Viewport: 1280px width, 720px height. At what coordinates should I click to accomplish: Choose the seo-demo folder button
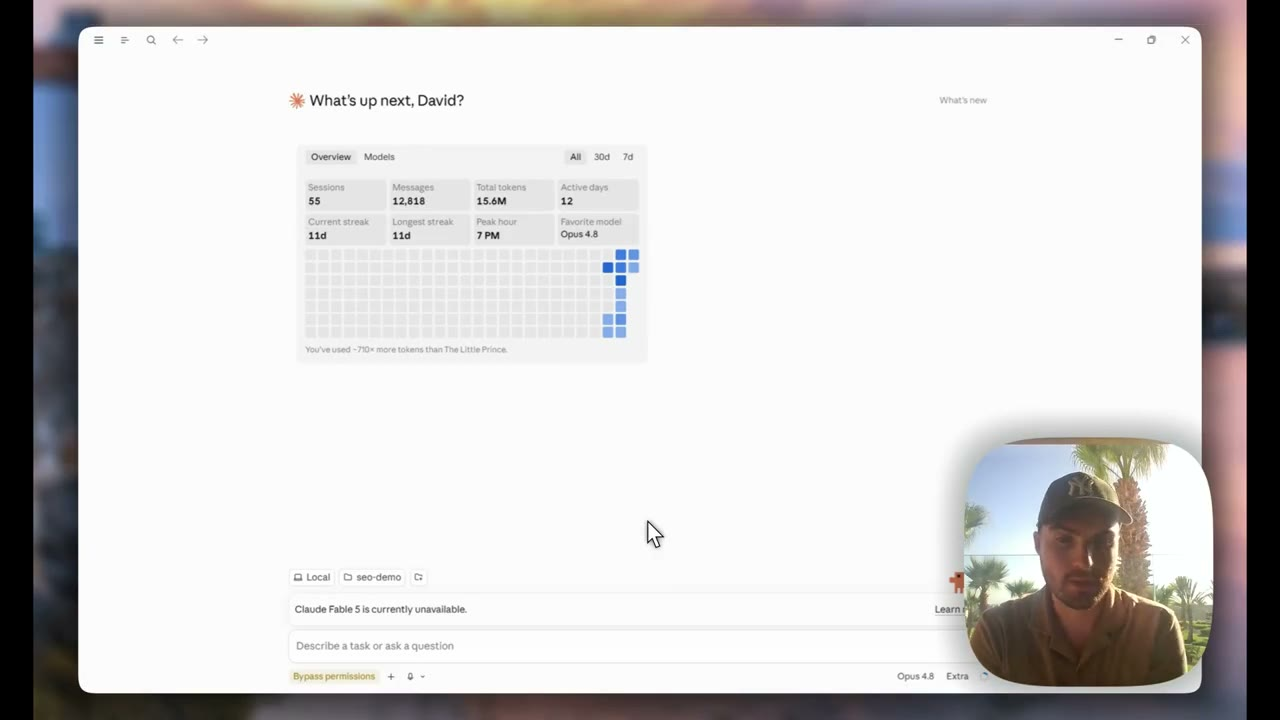point(372,577)
